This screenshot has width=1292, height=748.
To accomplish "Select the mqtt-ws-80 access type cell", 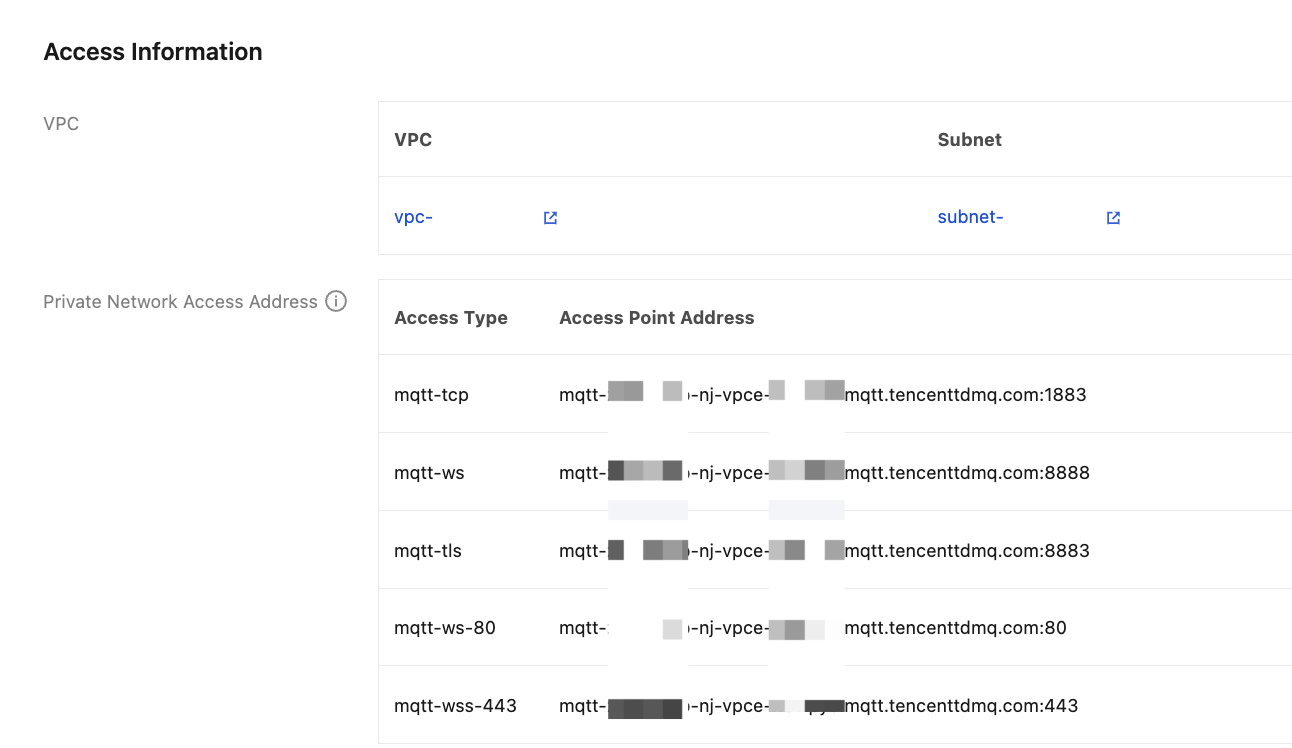I will point(445,628).
